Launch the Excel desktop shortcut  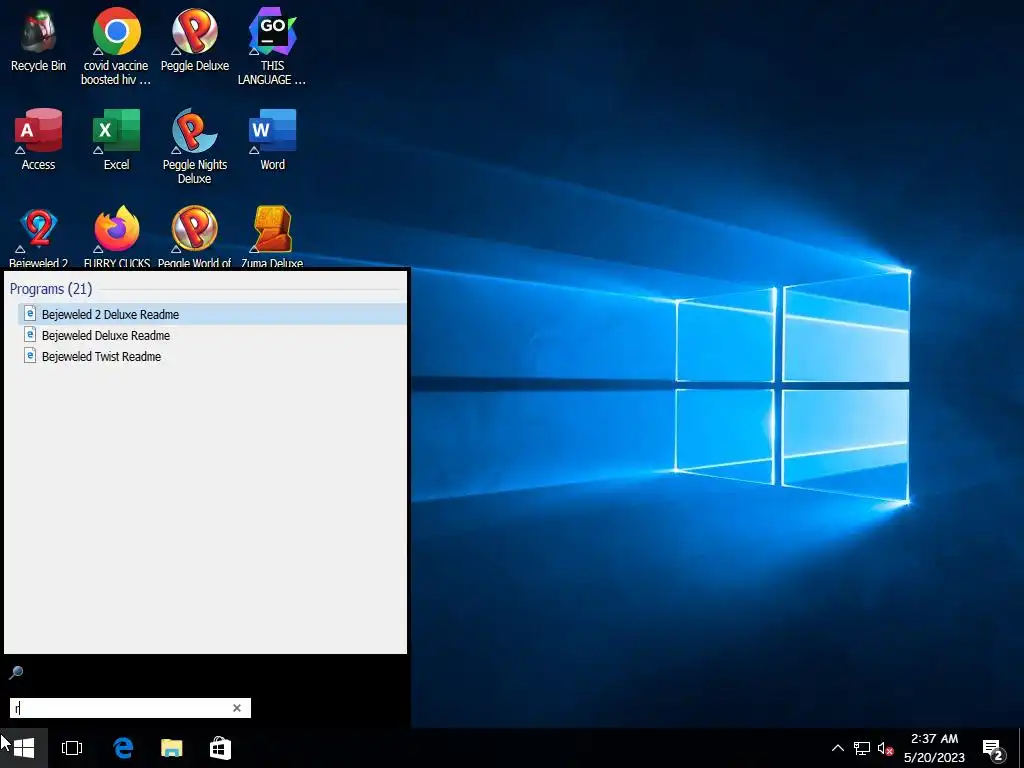coord(116,138)
